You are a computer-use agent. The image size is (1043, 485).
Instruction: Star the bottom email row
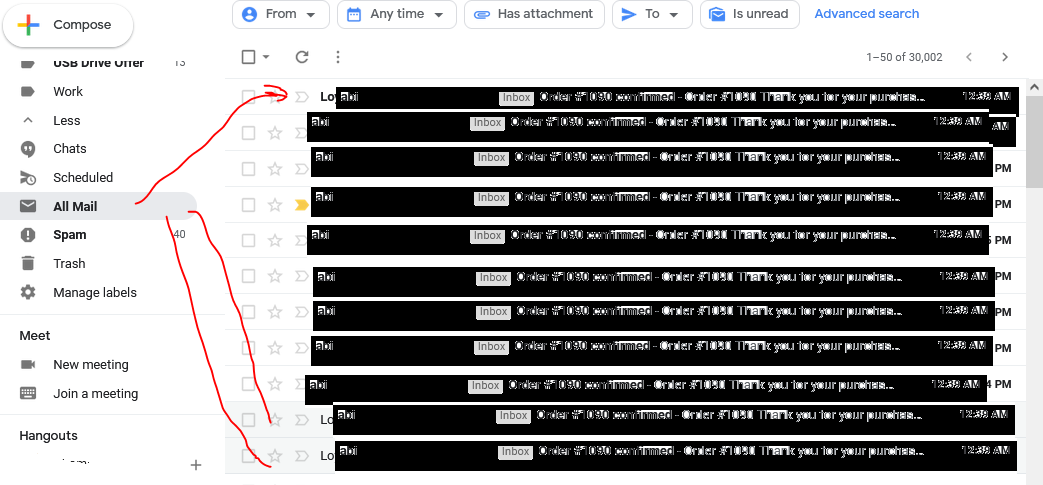point(275,456)
